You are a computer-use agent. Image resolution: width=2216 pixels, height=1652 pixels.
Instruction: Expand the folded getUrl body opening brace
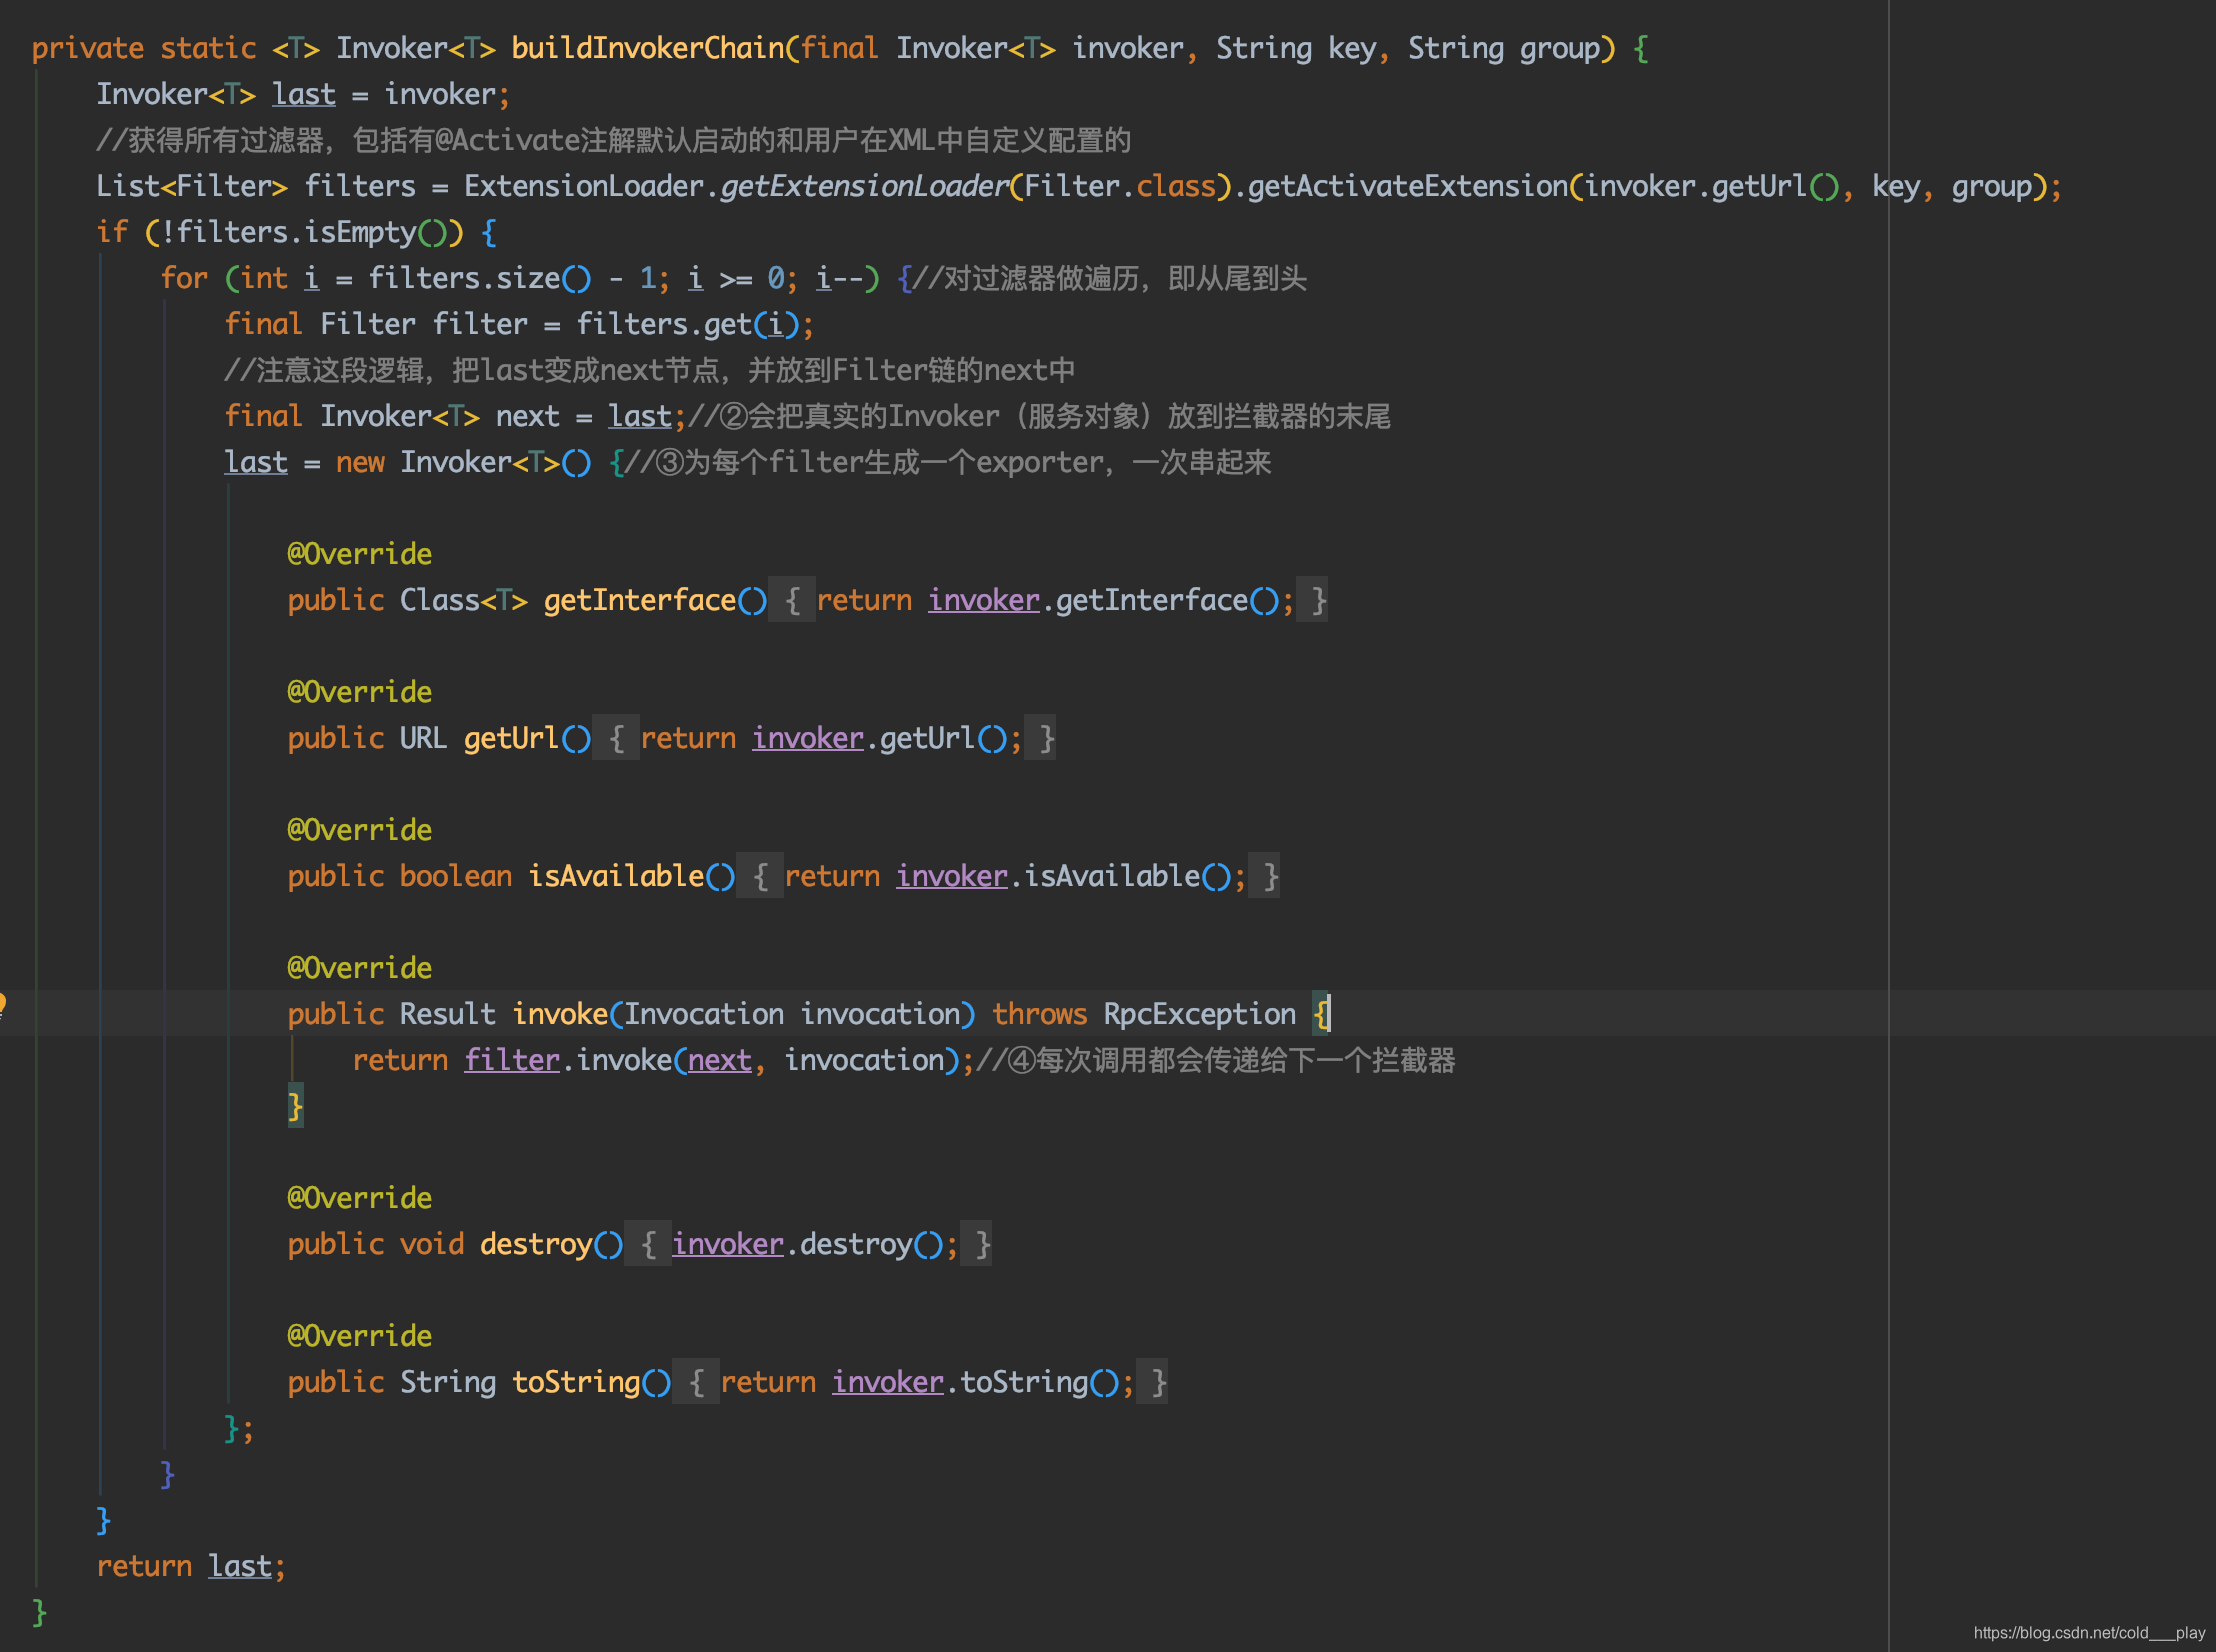click(616, 738)
